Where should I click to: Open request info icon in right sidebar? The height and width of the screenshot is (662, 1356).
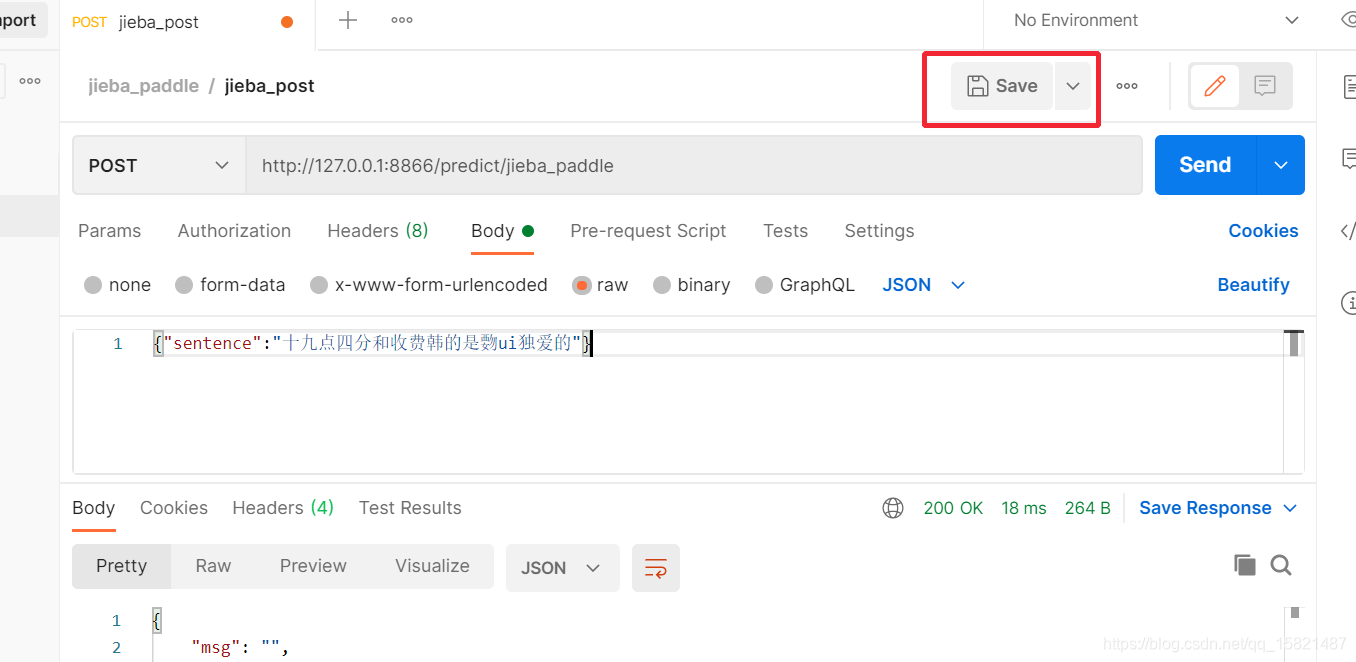point(1348,303)
